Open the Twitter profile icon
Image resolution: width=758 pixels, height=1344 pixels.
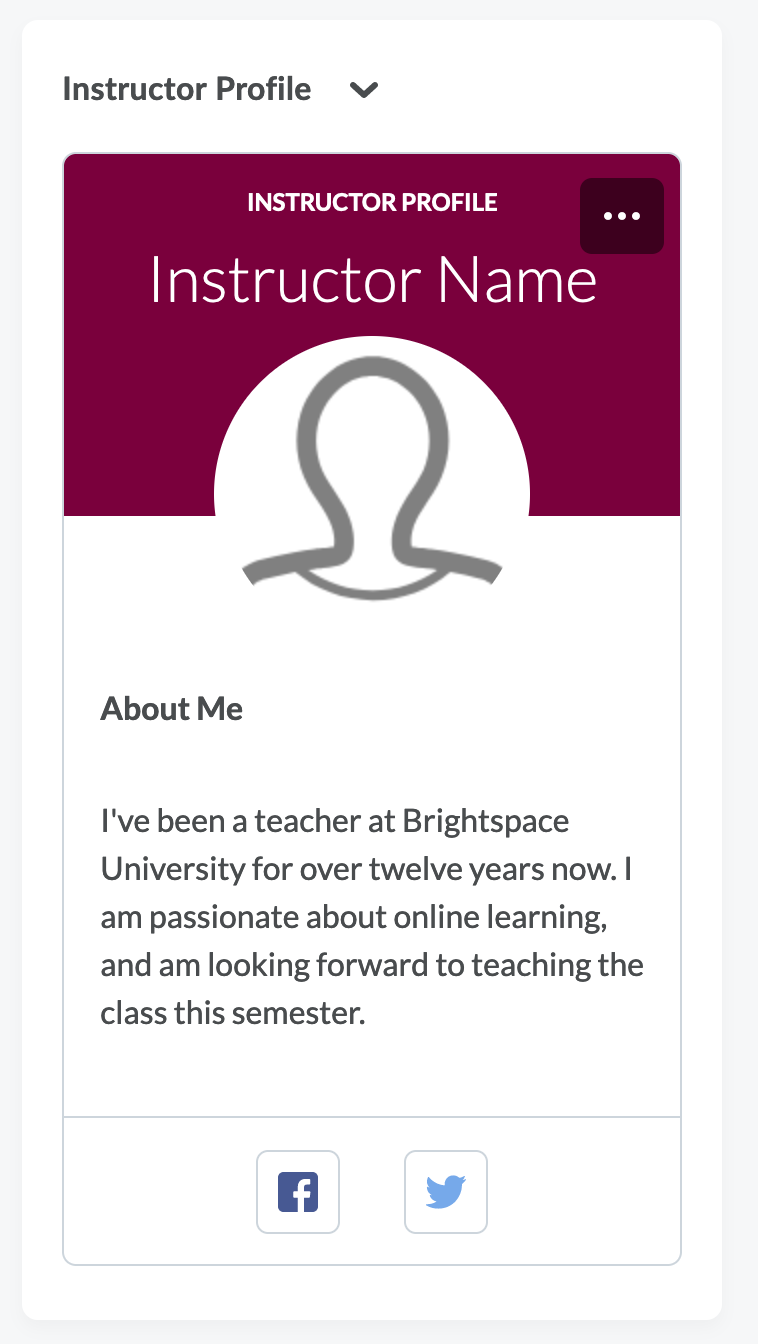coord(446,1192)
